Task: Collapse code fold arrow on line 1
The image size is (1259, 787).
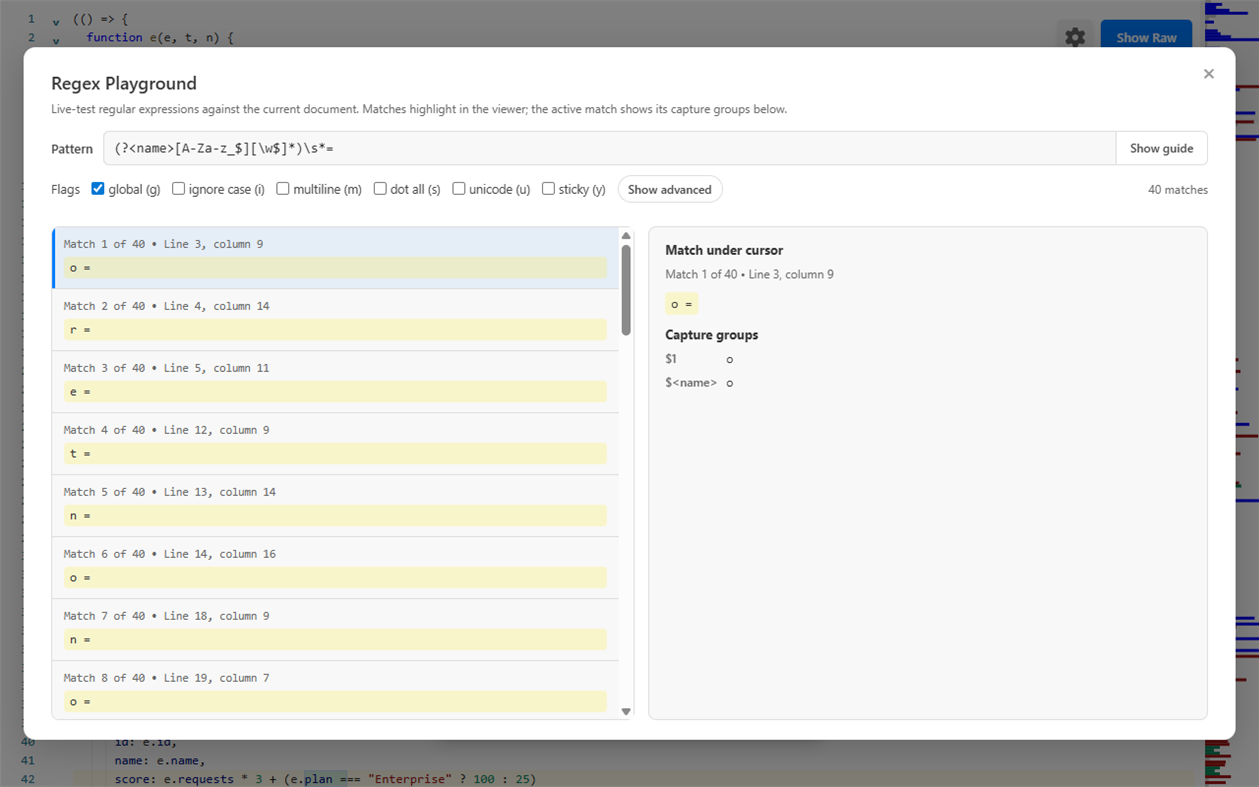Action: pos(56,21)
